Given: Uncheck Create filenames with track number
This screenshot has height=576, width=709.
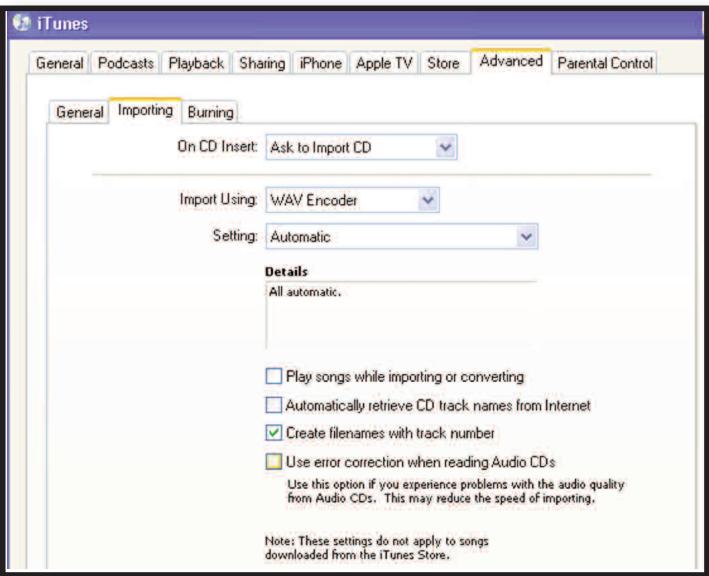Looking at the screenshot, I should [x=274, y=433].
